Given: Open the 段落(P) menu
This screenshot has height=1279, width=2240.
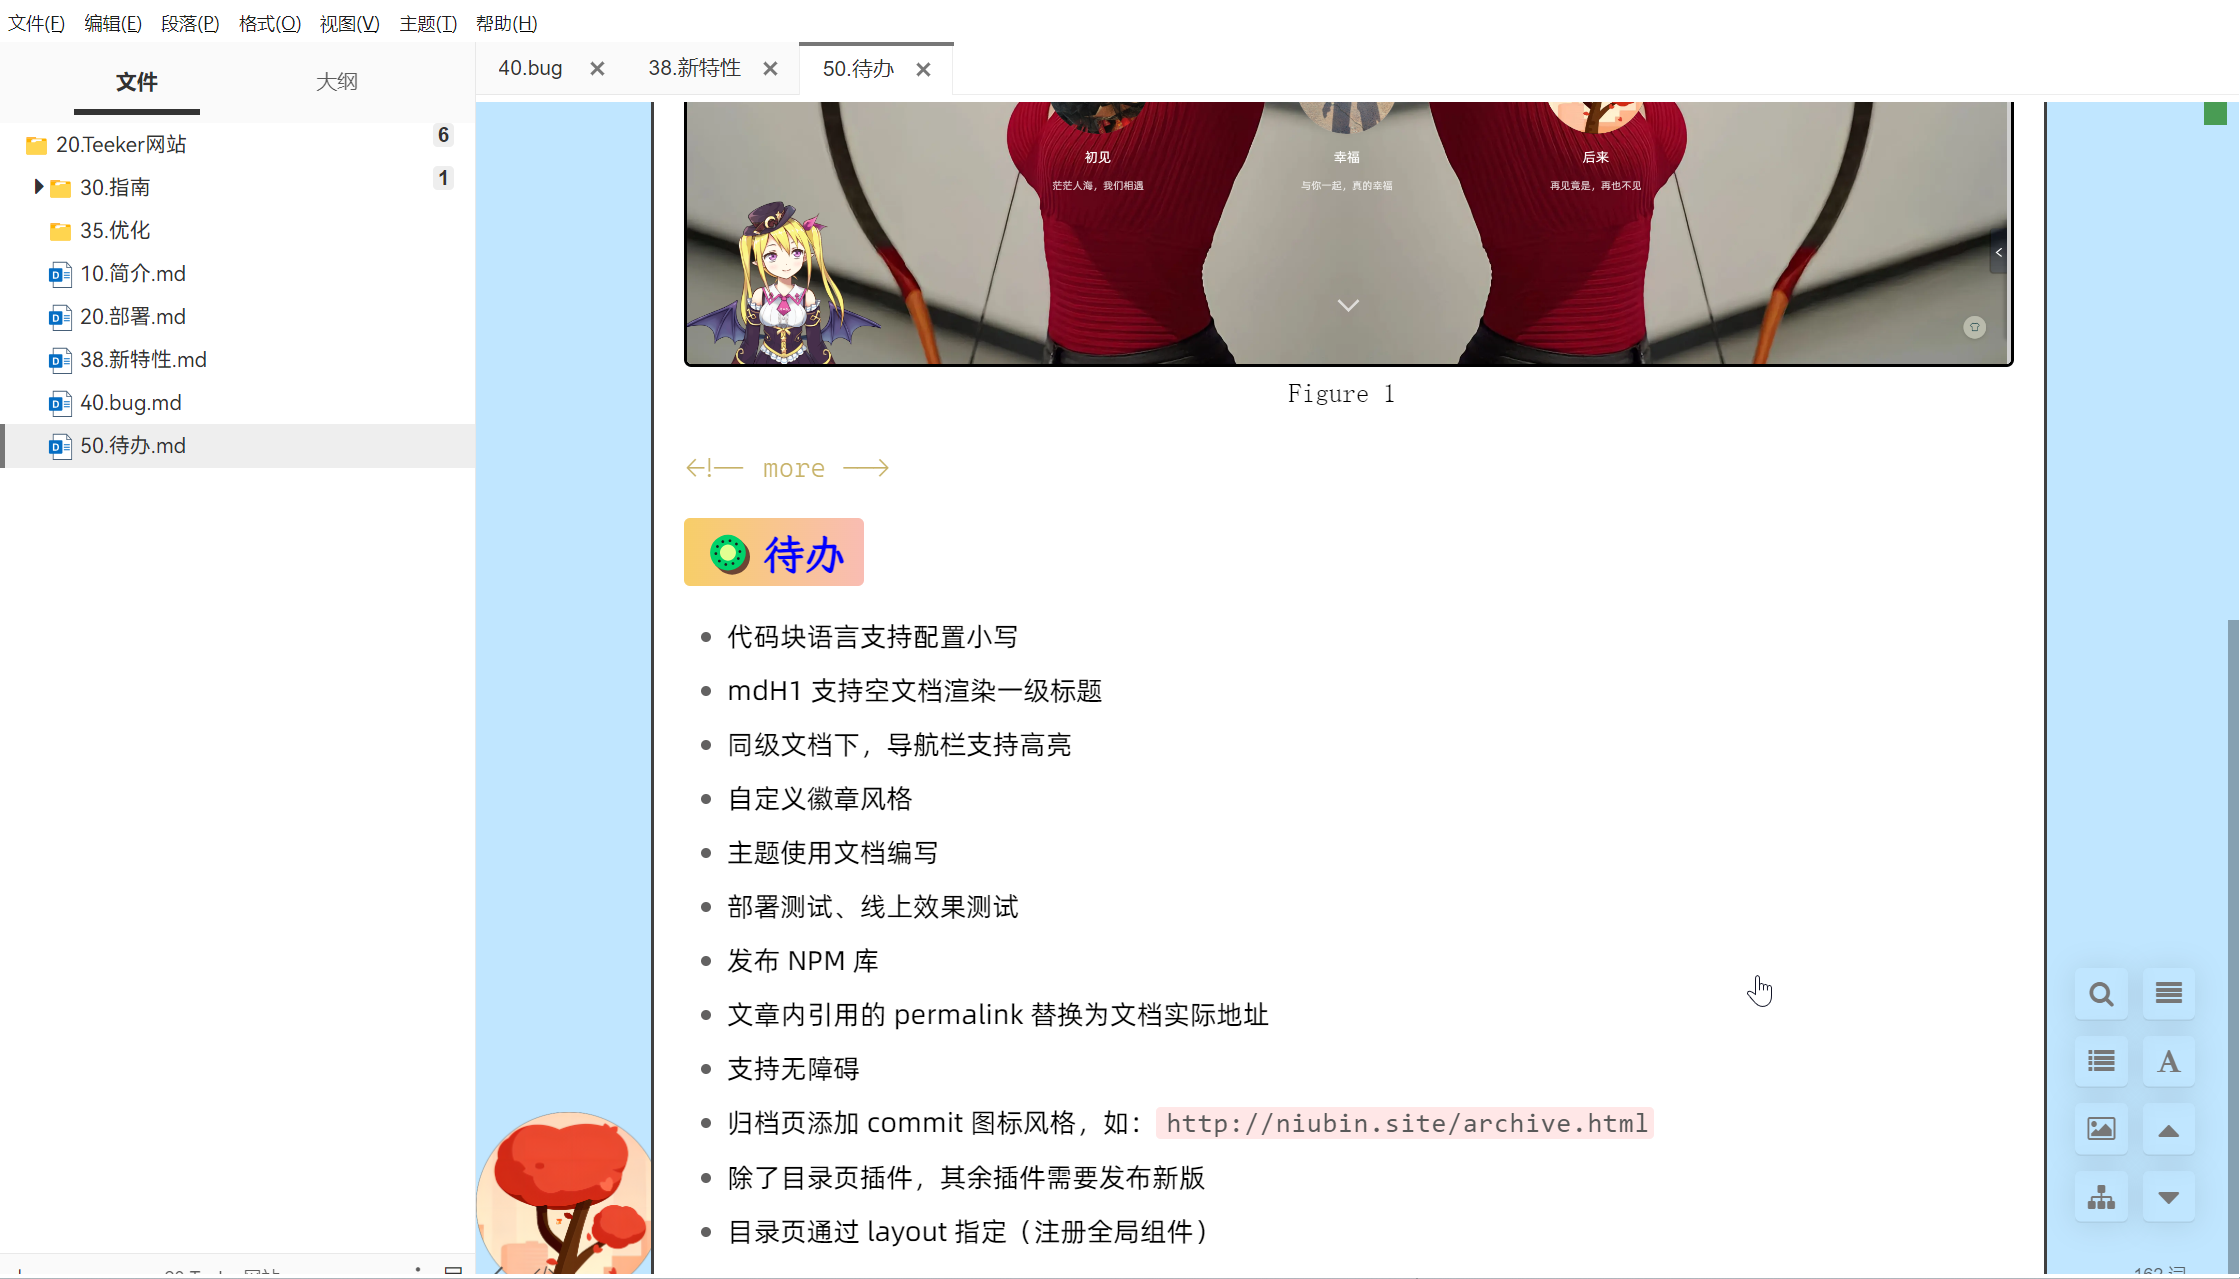Looking at the screenshot, I should point(190,23).
